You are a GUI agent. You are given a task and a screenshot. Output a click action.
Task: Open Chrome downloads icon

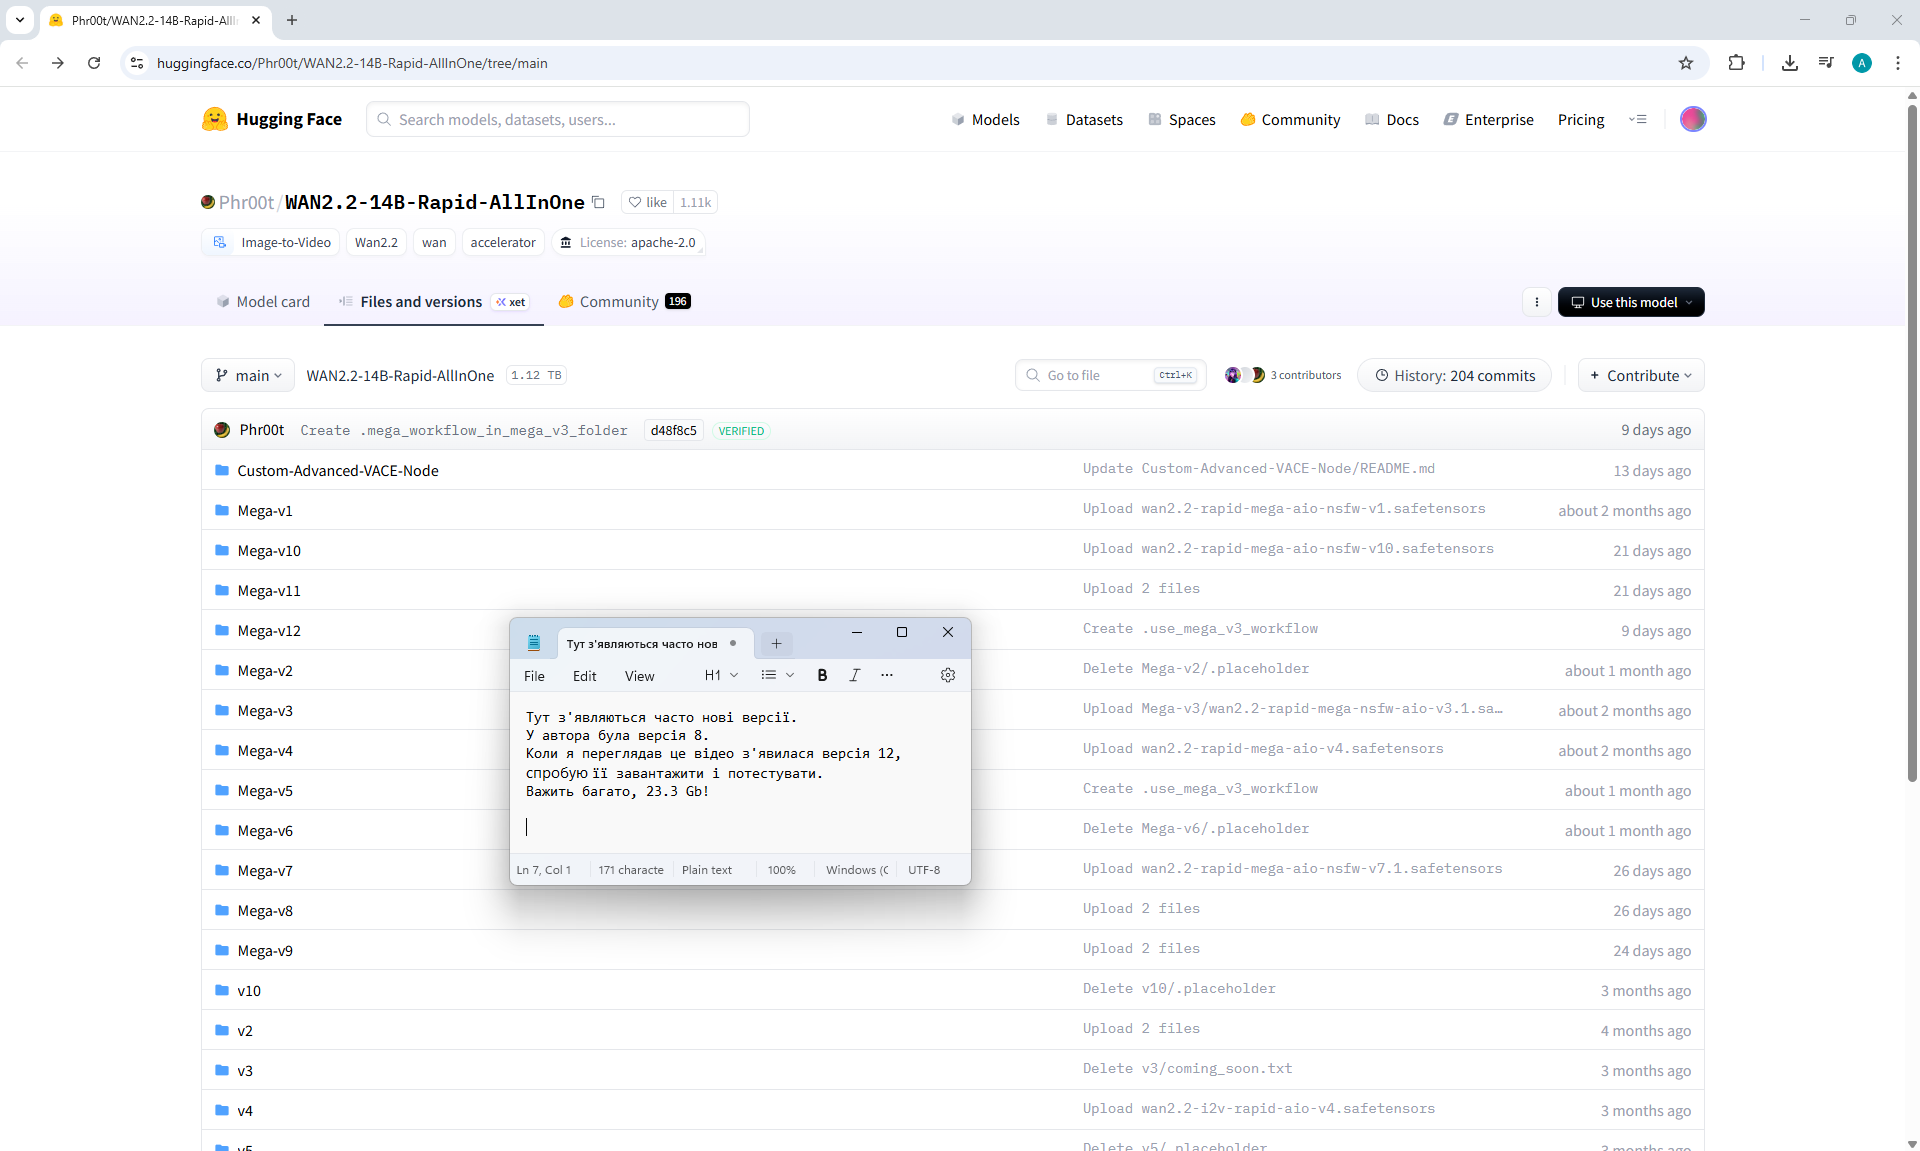[x=1789, y=63]
